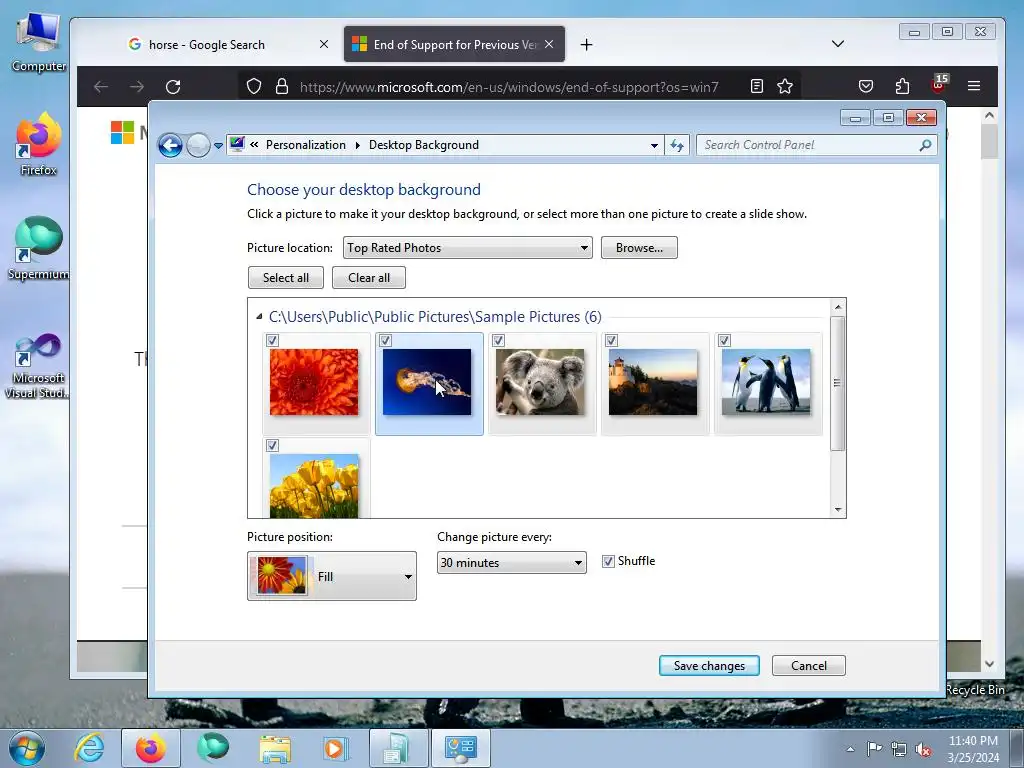Click the Control Panel icon in the address bar
1024x768 pixels.
237,144
